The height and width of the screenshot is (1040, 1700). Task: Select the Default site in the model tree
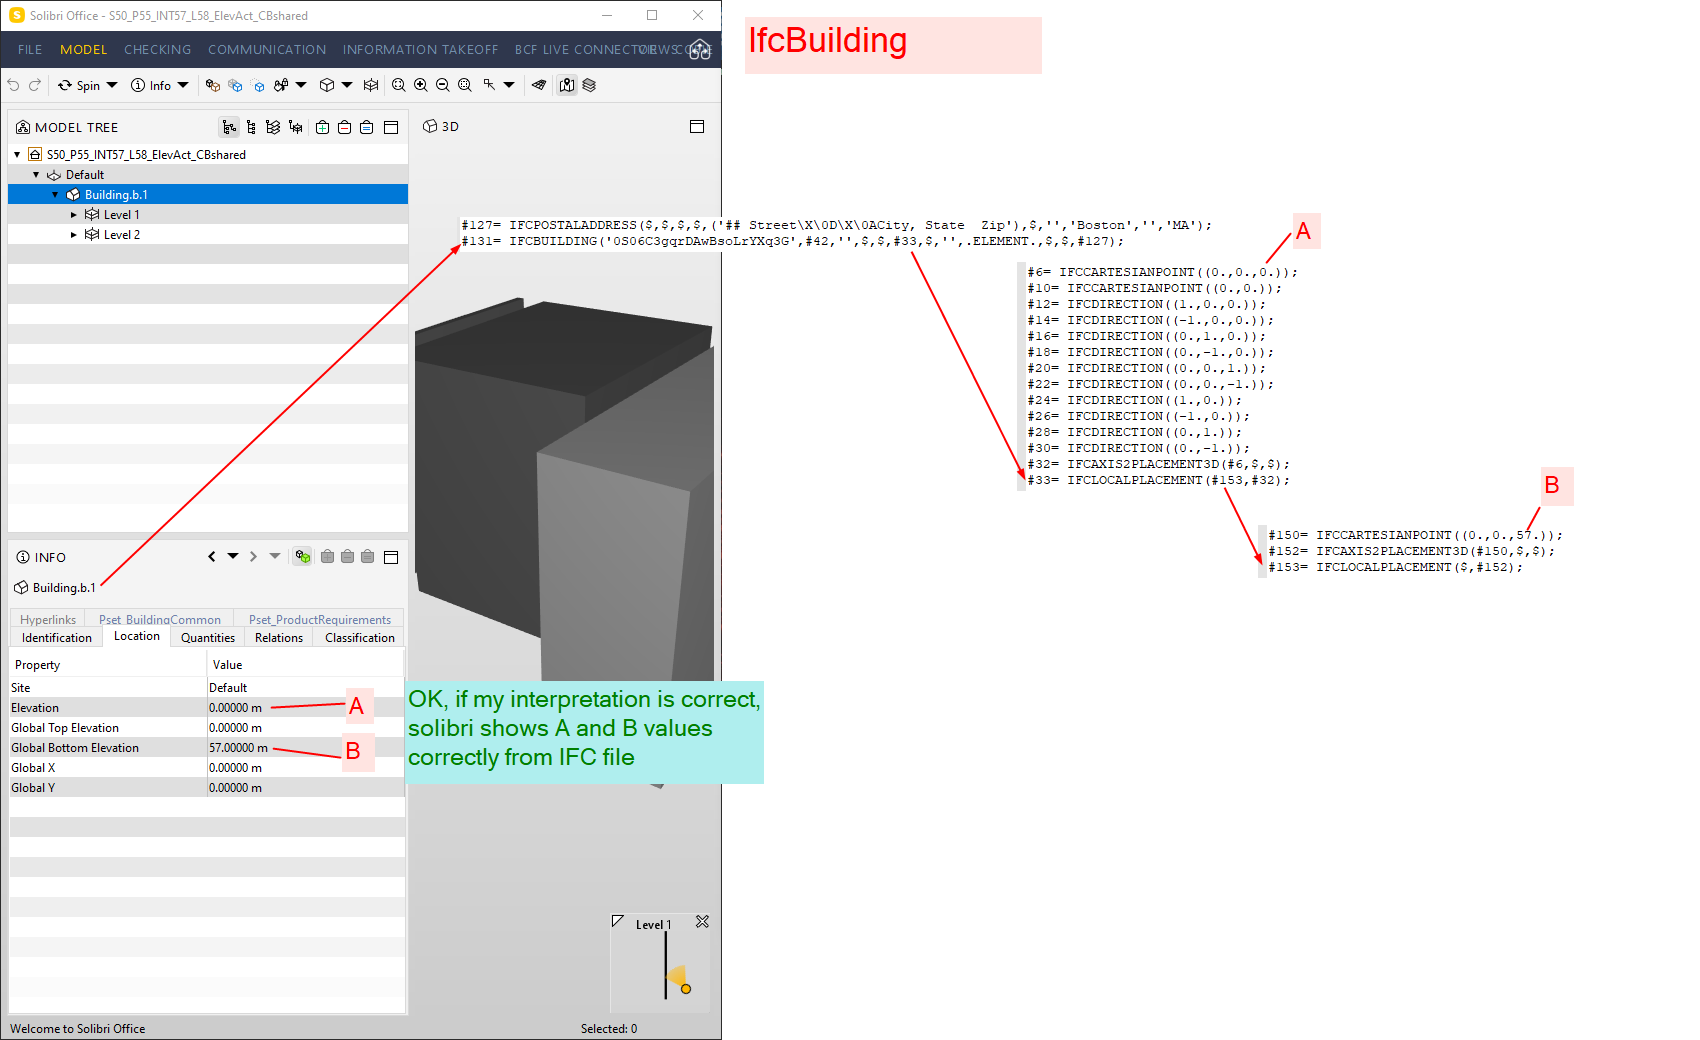click(x=208, y=175)
